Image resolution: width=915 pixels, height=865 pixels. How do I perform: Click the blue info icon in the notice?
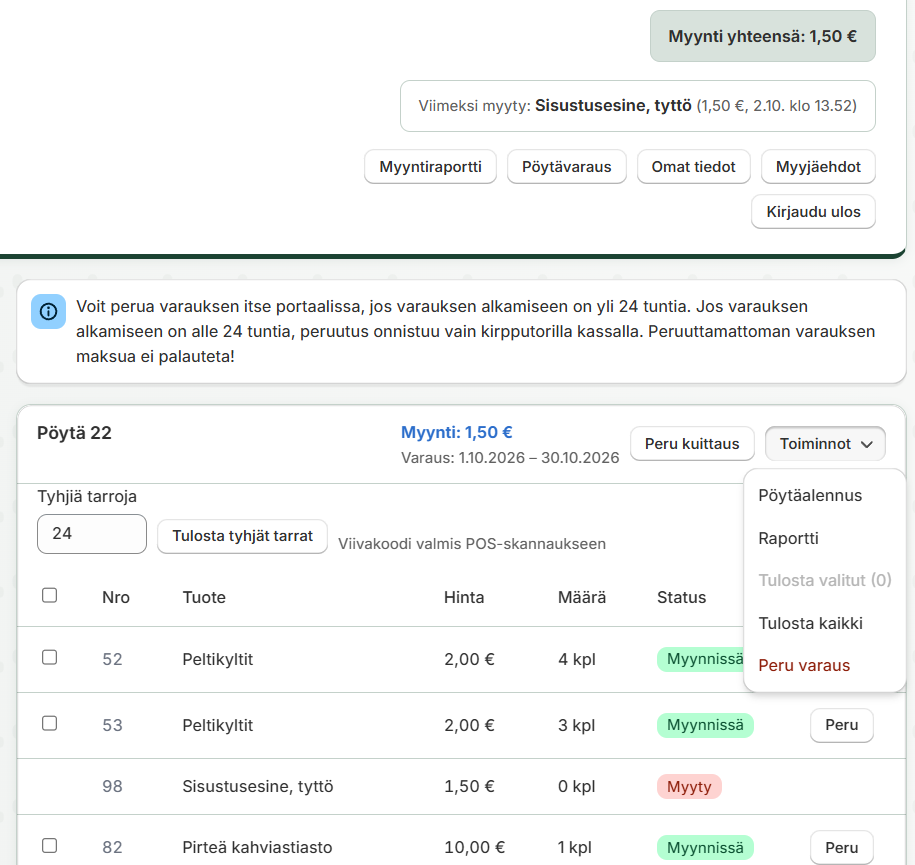48,312
